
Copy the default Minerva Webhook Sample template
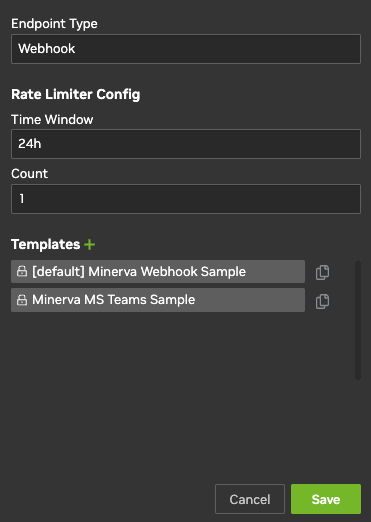[x=322, y=272]
